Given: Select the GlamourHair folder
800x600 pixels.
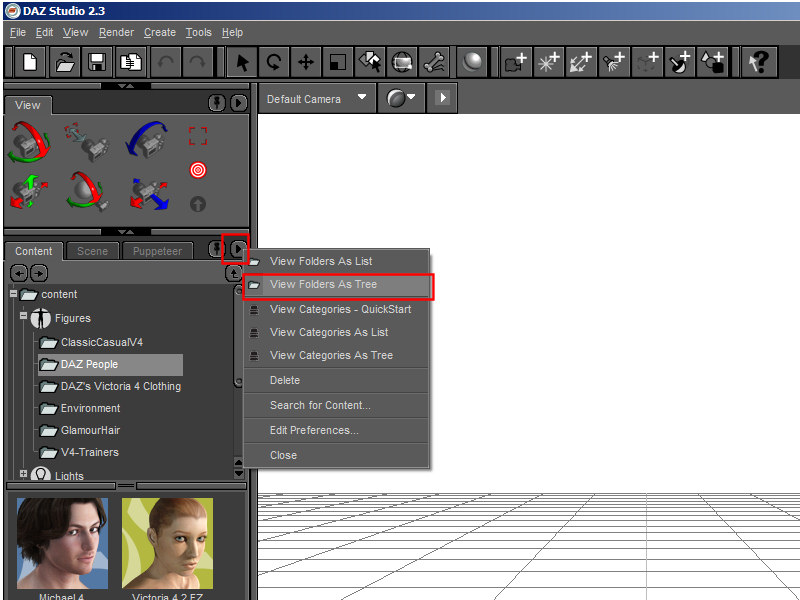Looking at the screenshot, I should tap(80, 430).
